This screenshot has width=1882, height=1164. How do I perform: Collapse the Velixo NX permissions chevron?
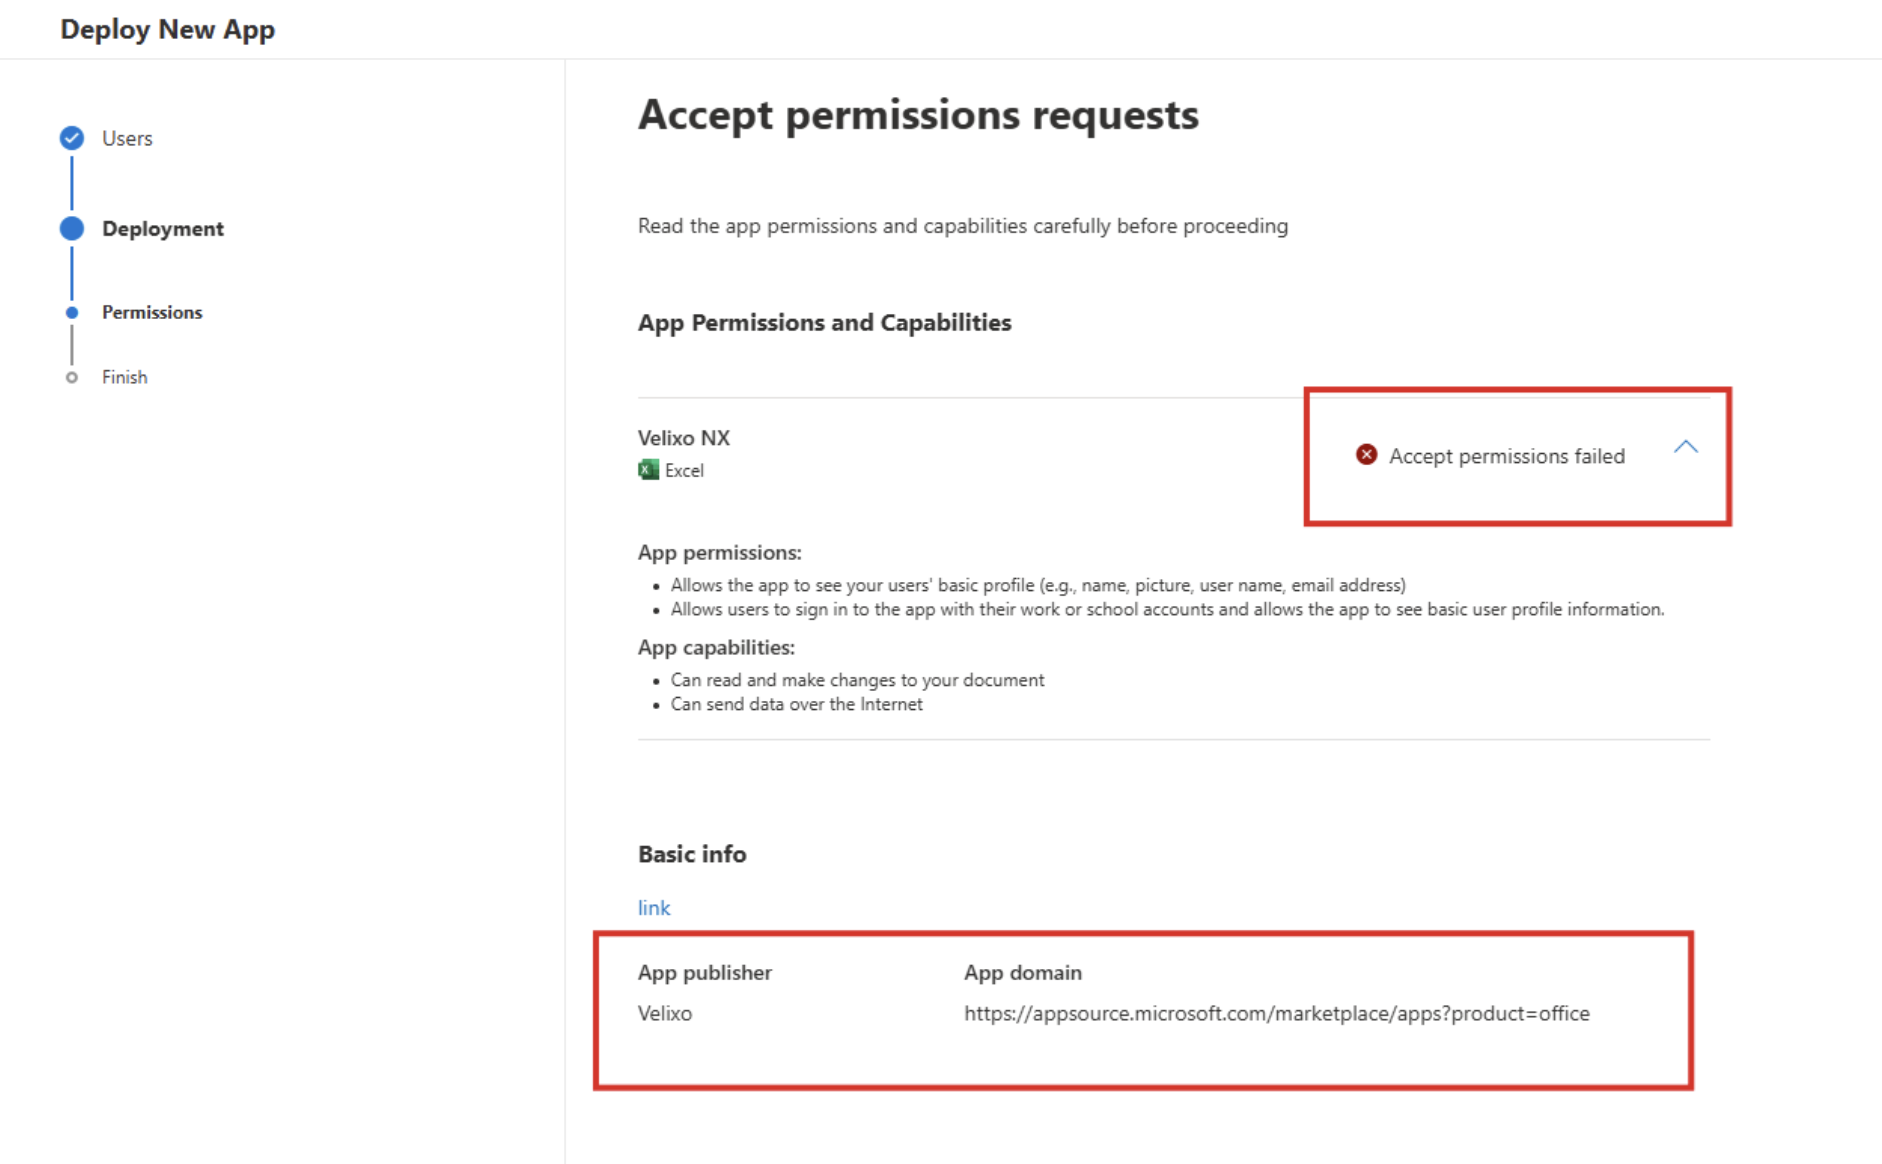[1686, 447]
